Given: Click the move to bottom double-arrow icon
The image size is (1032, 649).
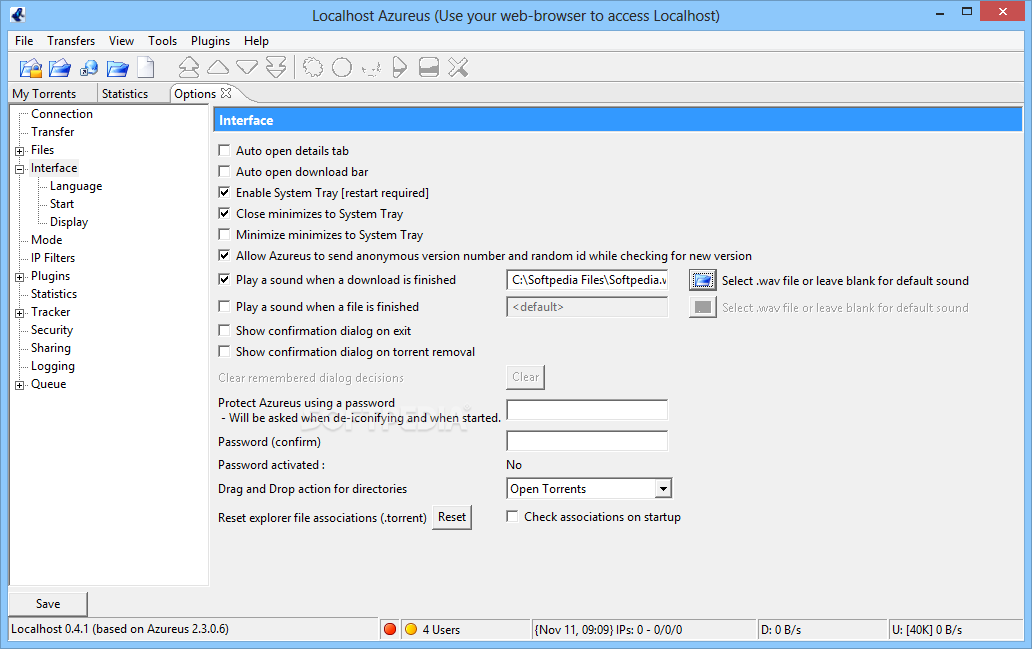Looking at the screenshot, I should (x=276, y=67).
